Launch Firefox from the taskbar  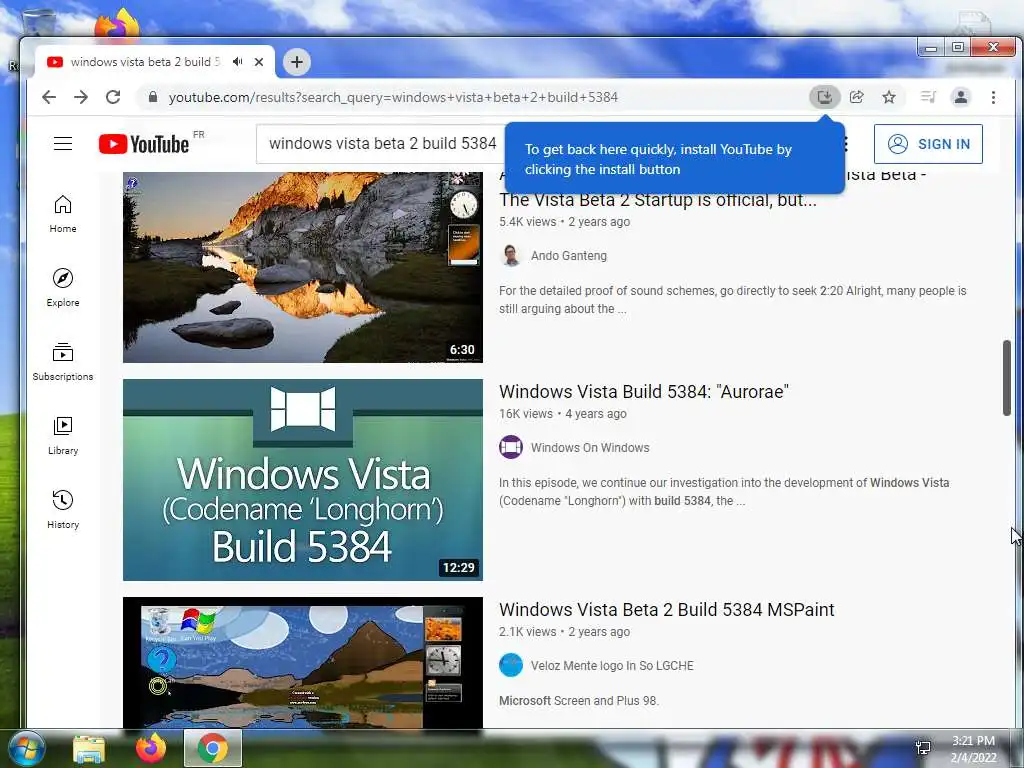click(151, 748)
